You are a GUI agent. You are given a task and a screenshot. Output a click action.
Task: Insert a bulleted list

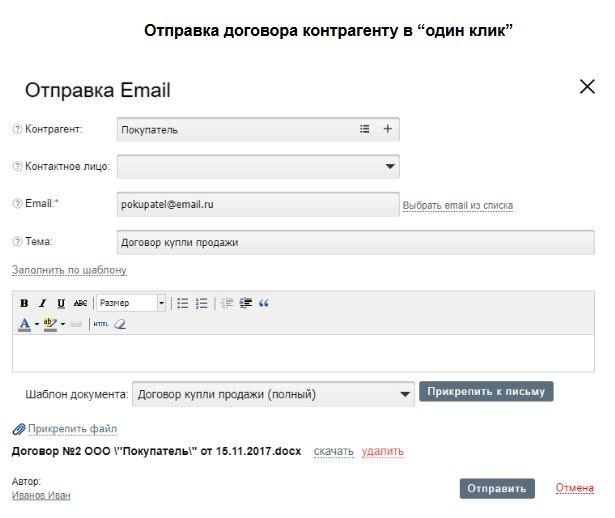183,303
